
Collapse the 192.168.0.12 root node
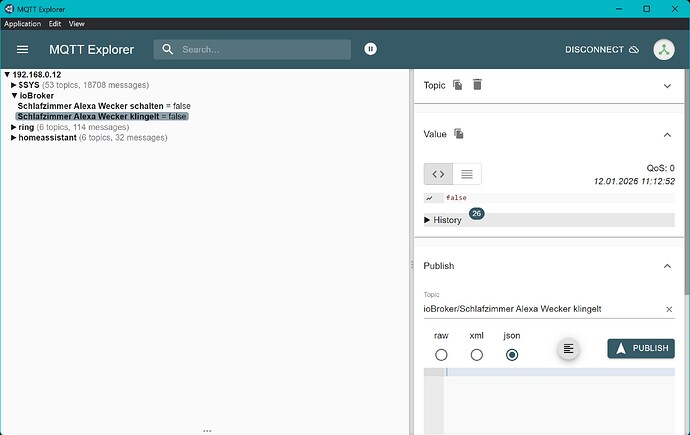point(7,75)
